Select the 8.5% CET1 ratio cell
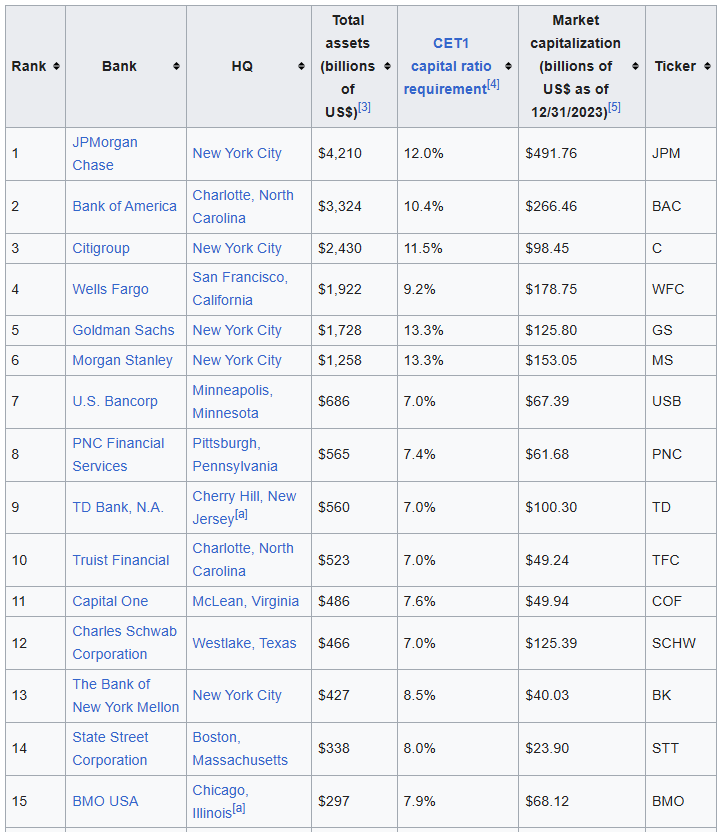The height and width of the screenshot is (832, 721). click(458, 696)
